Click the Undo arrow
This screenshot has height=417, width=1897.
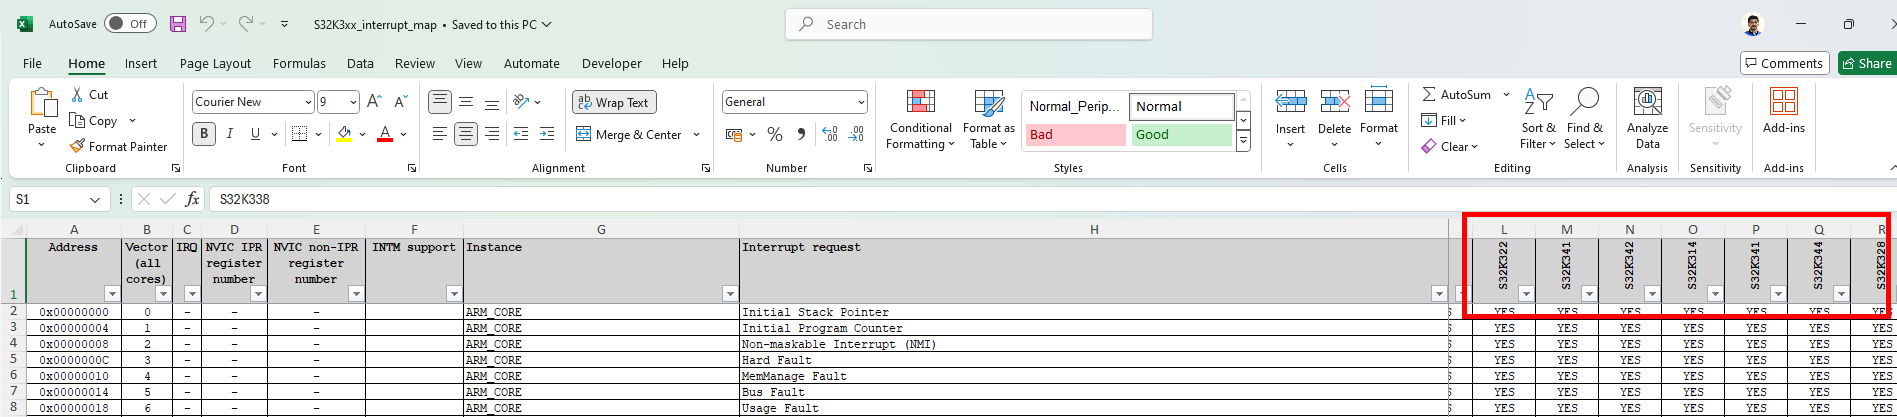206,24
